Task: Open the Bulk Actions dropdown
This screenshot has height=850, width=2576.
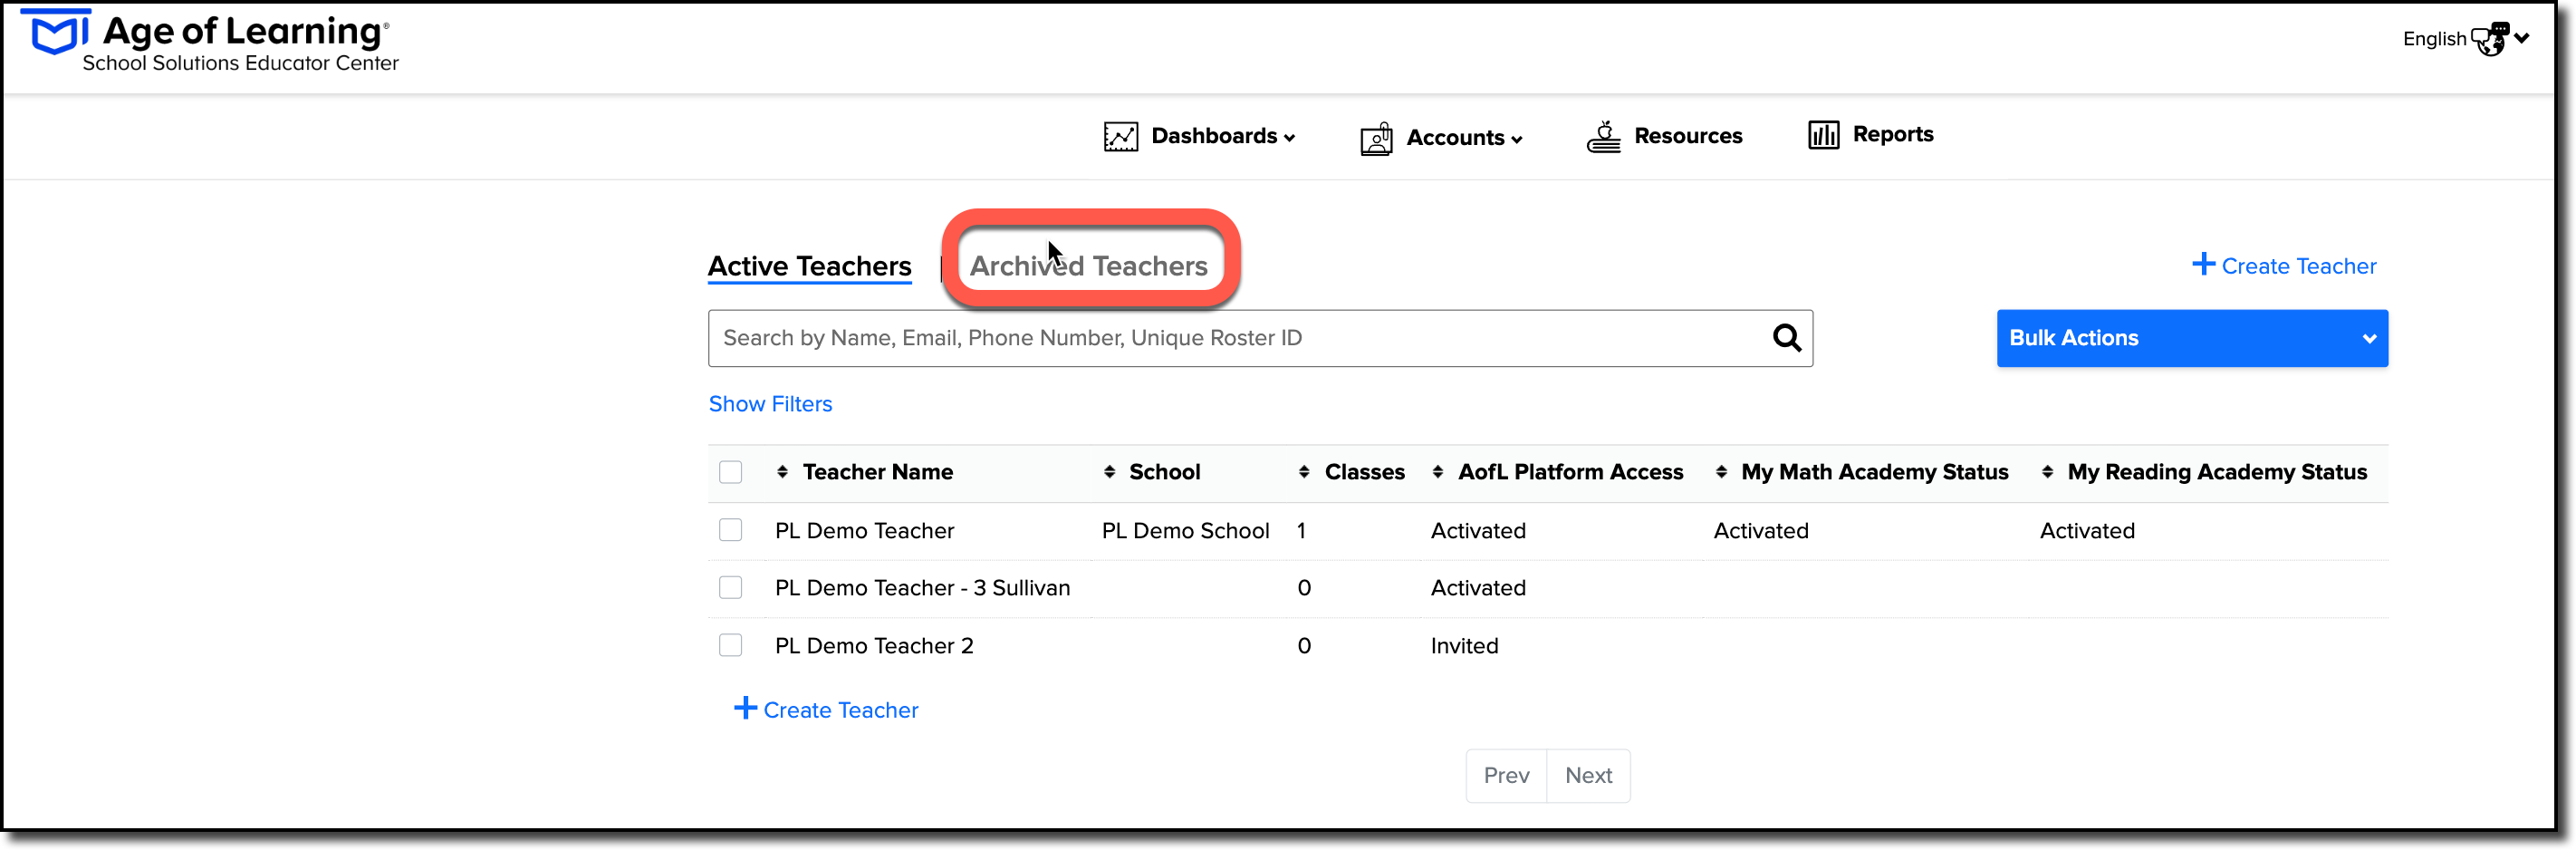Action: pyautogui.click(x=2192, y=338)
